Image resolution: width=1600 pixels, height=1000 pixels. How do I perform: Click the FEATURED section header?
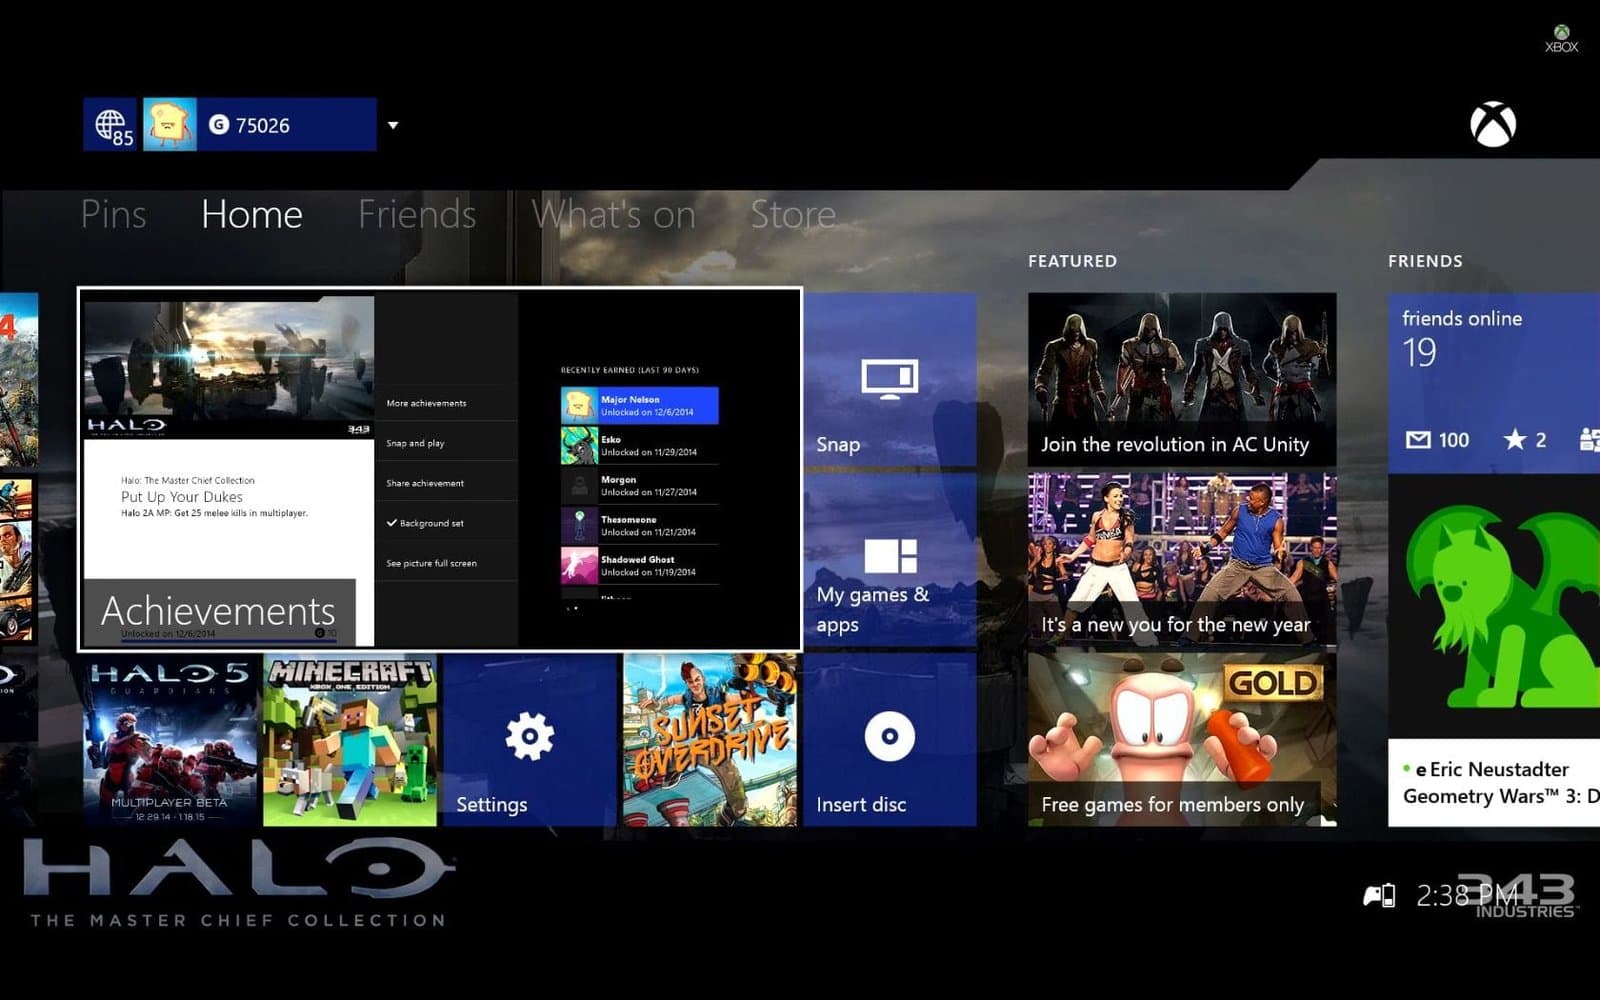1072,261
